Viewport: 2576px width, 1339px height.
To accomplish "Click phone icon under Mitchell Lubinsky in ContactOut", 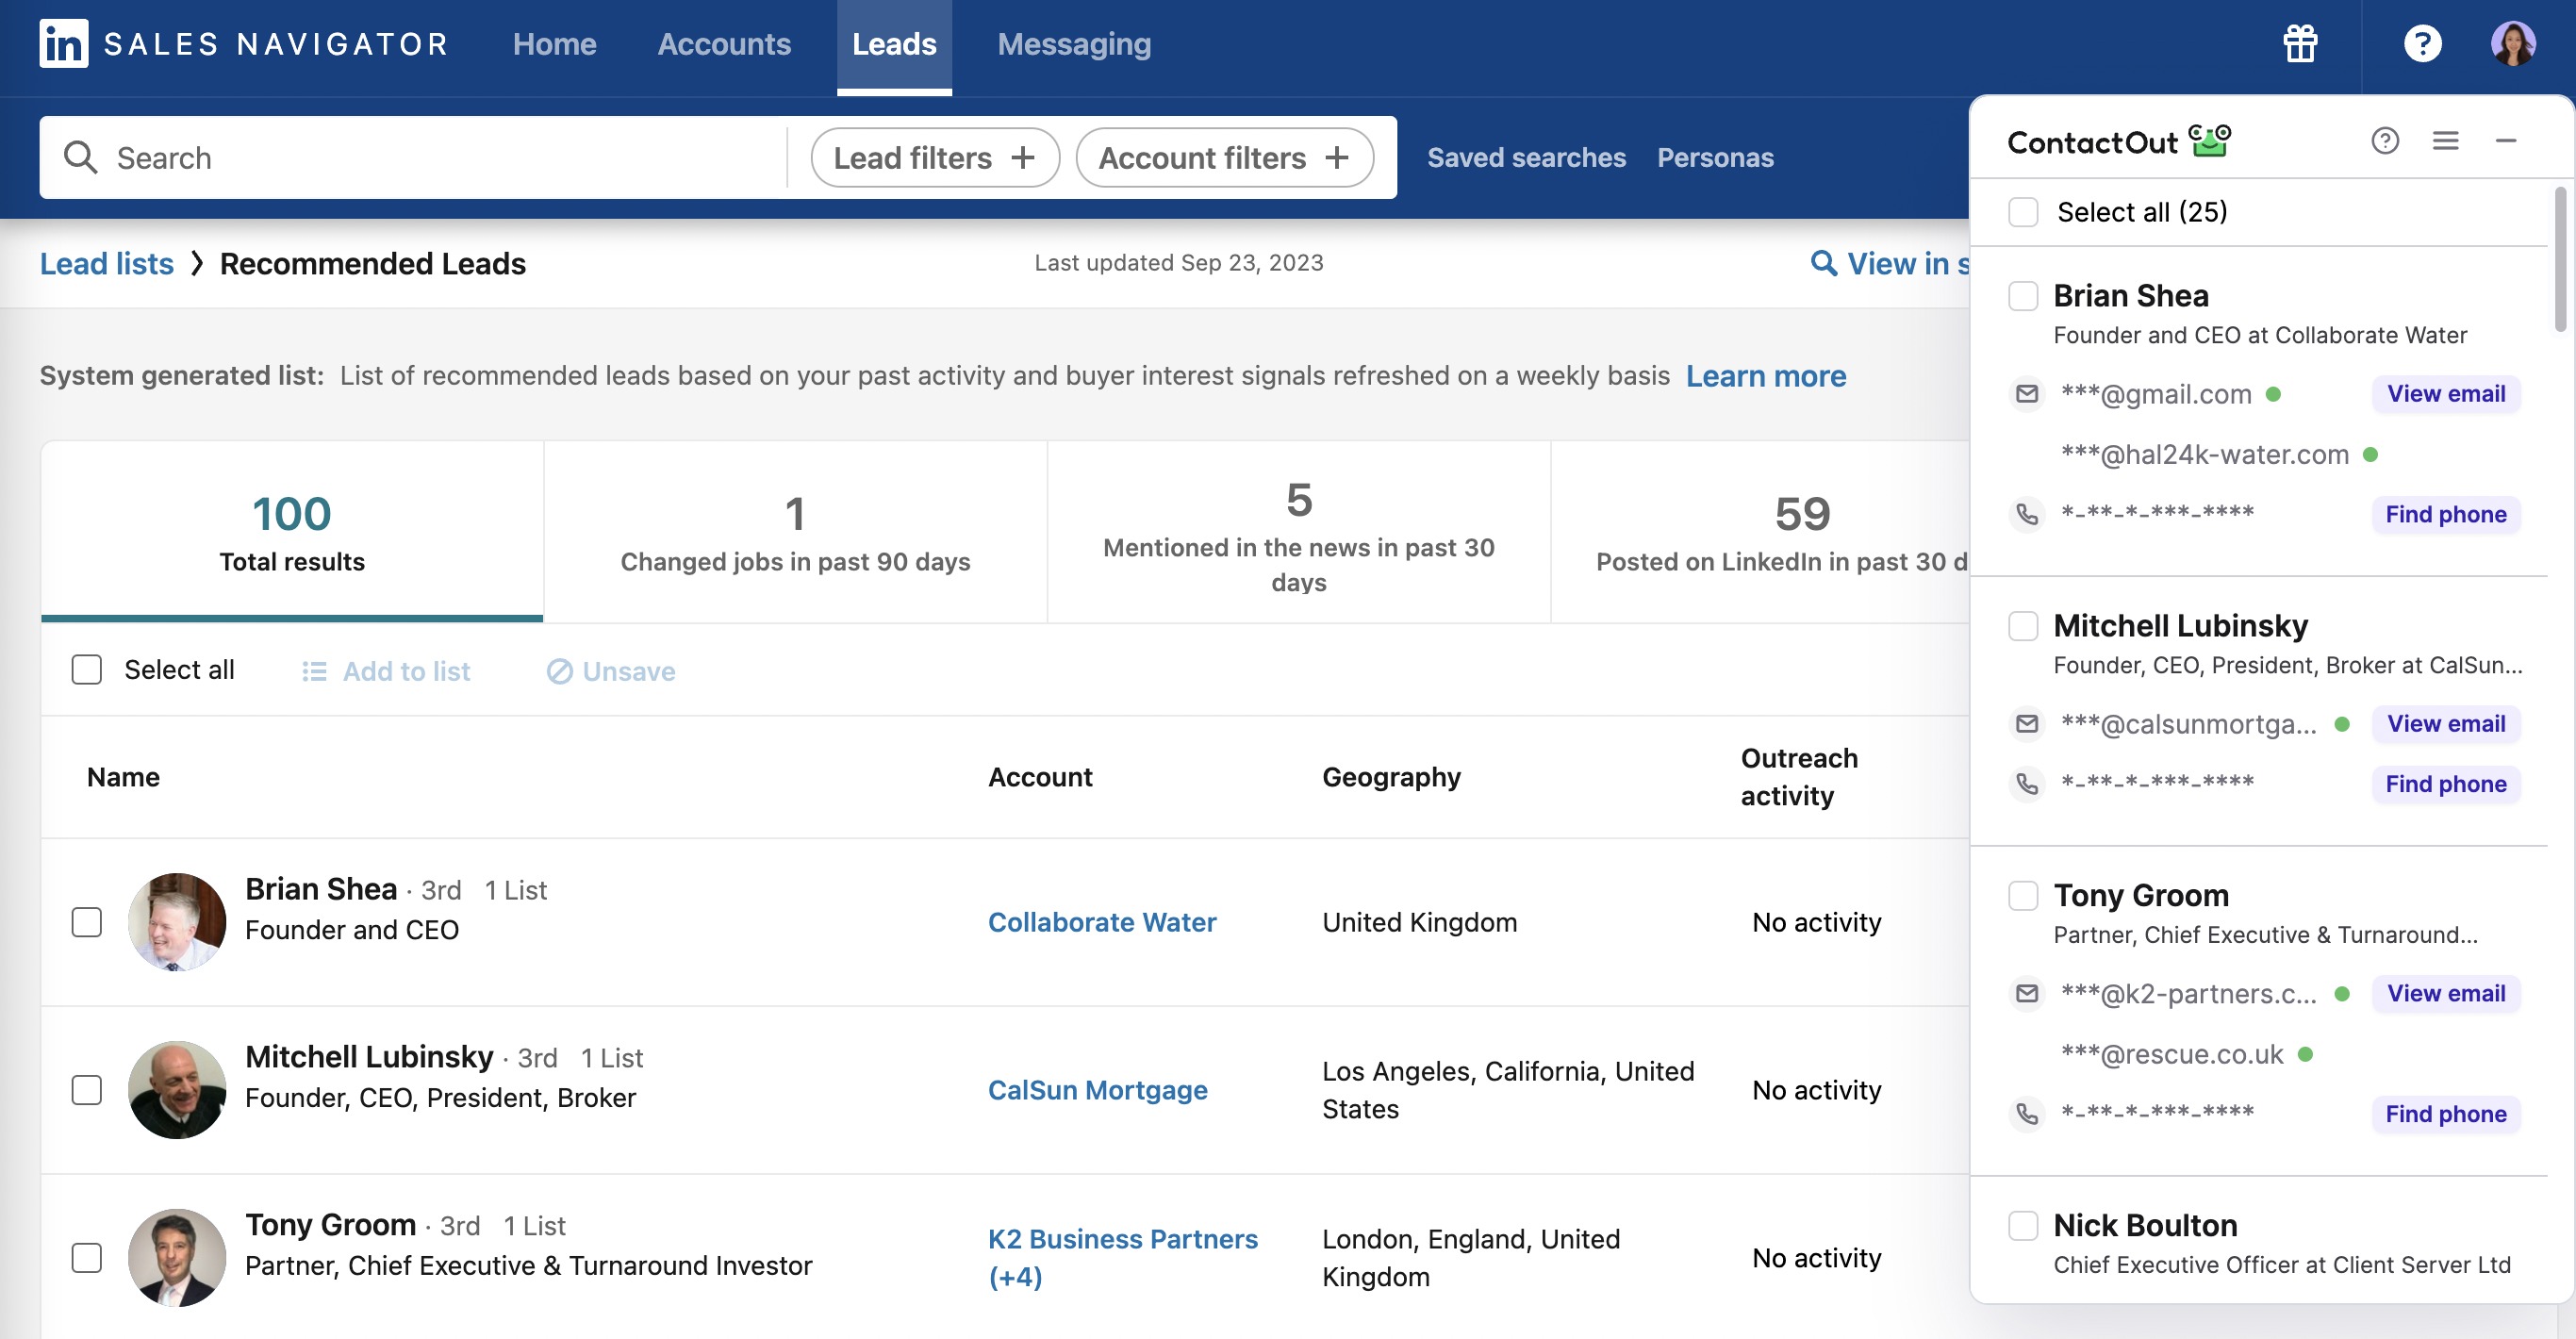I will 2026,784.
